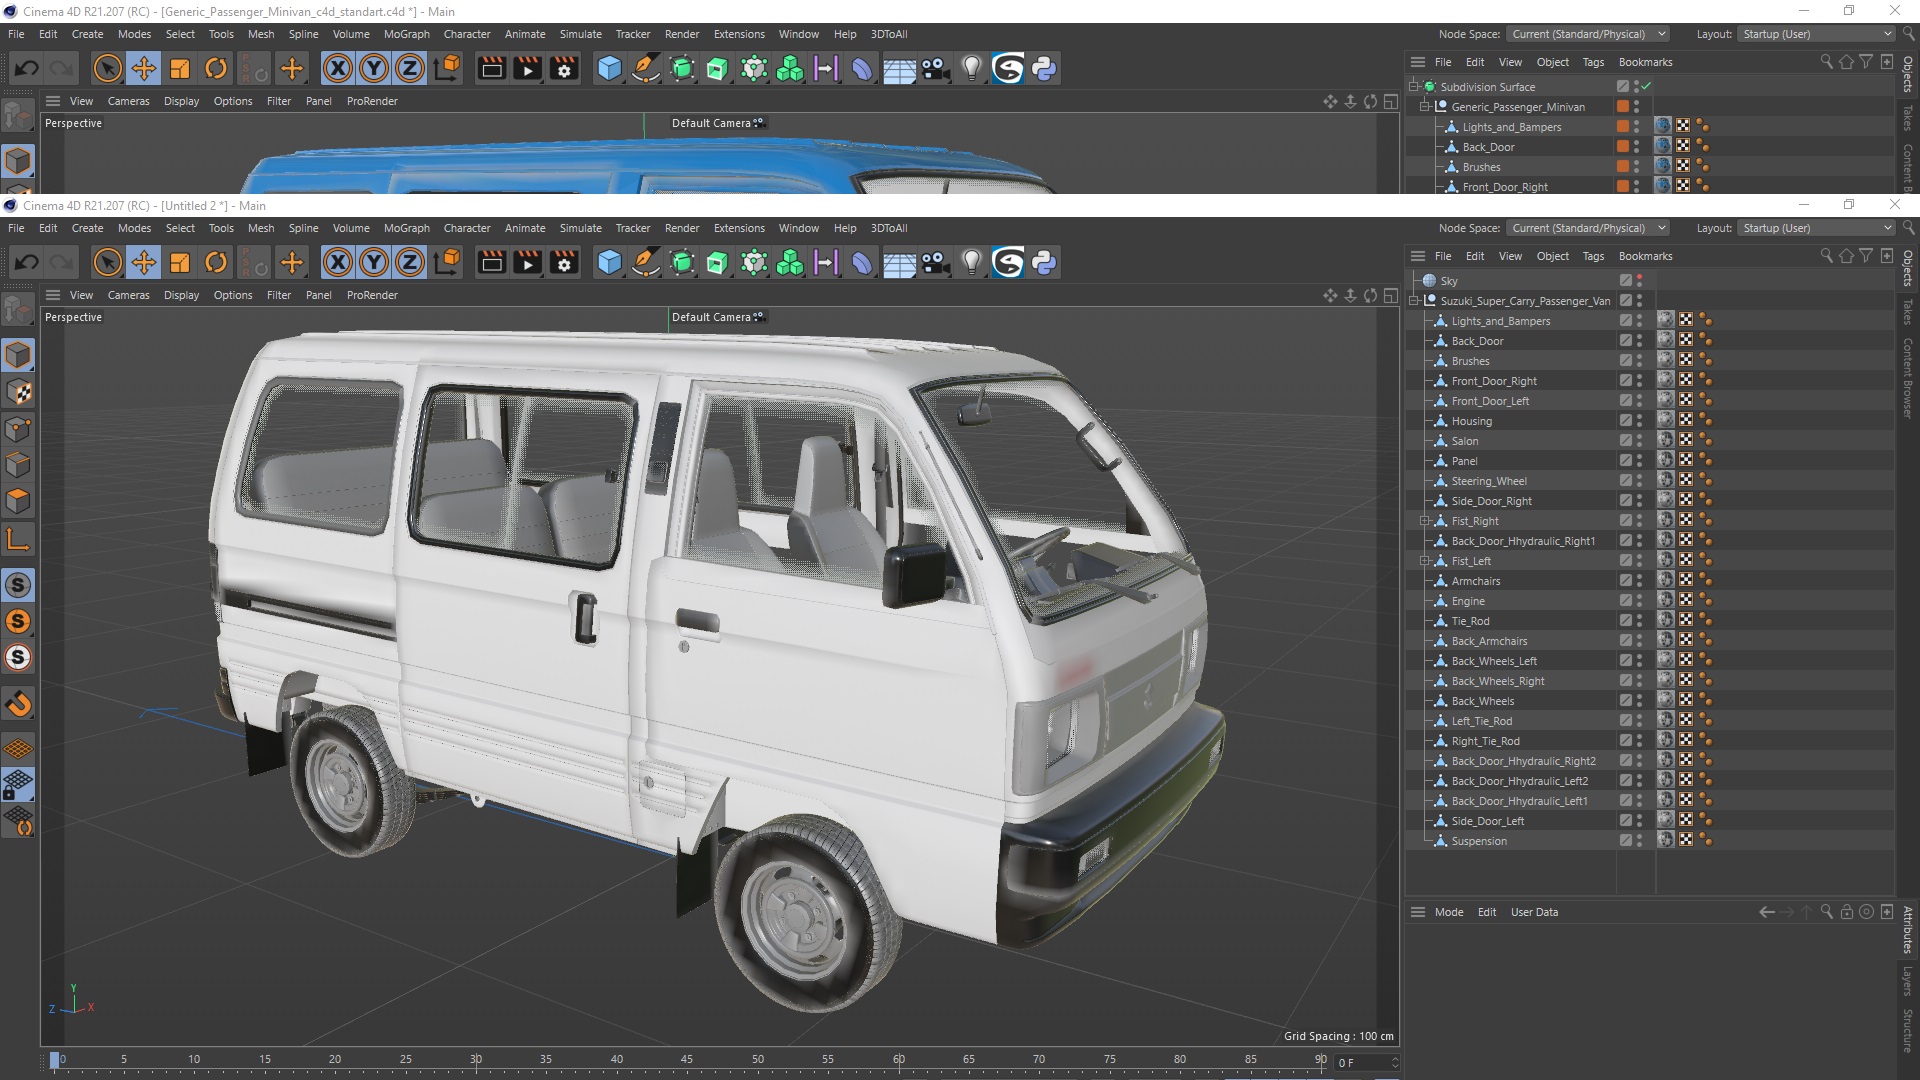Viewport: 1920px width, 1080px height.
Task: Expand the Generic_Passenger_Minivan node
Action: [x=1424, y=107]
